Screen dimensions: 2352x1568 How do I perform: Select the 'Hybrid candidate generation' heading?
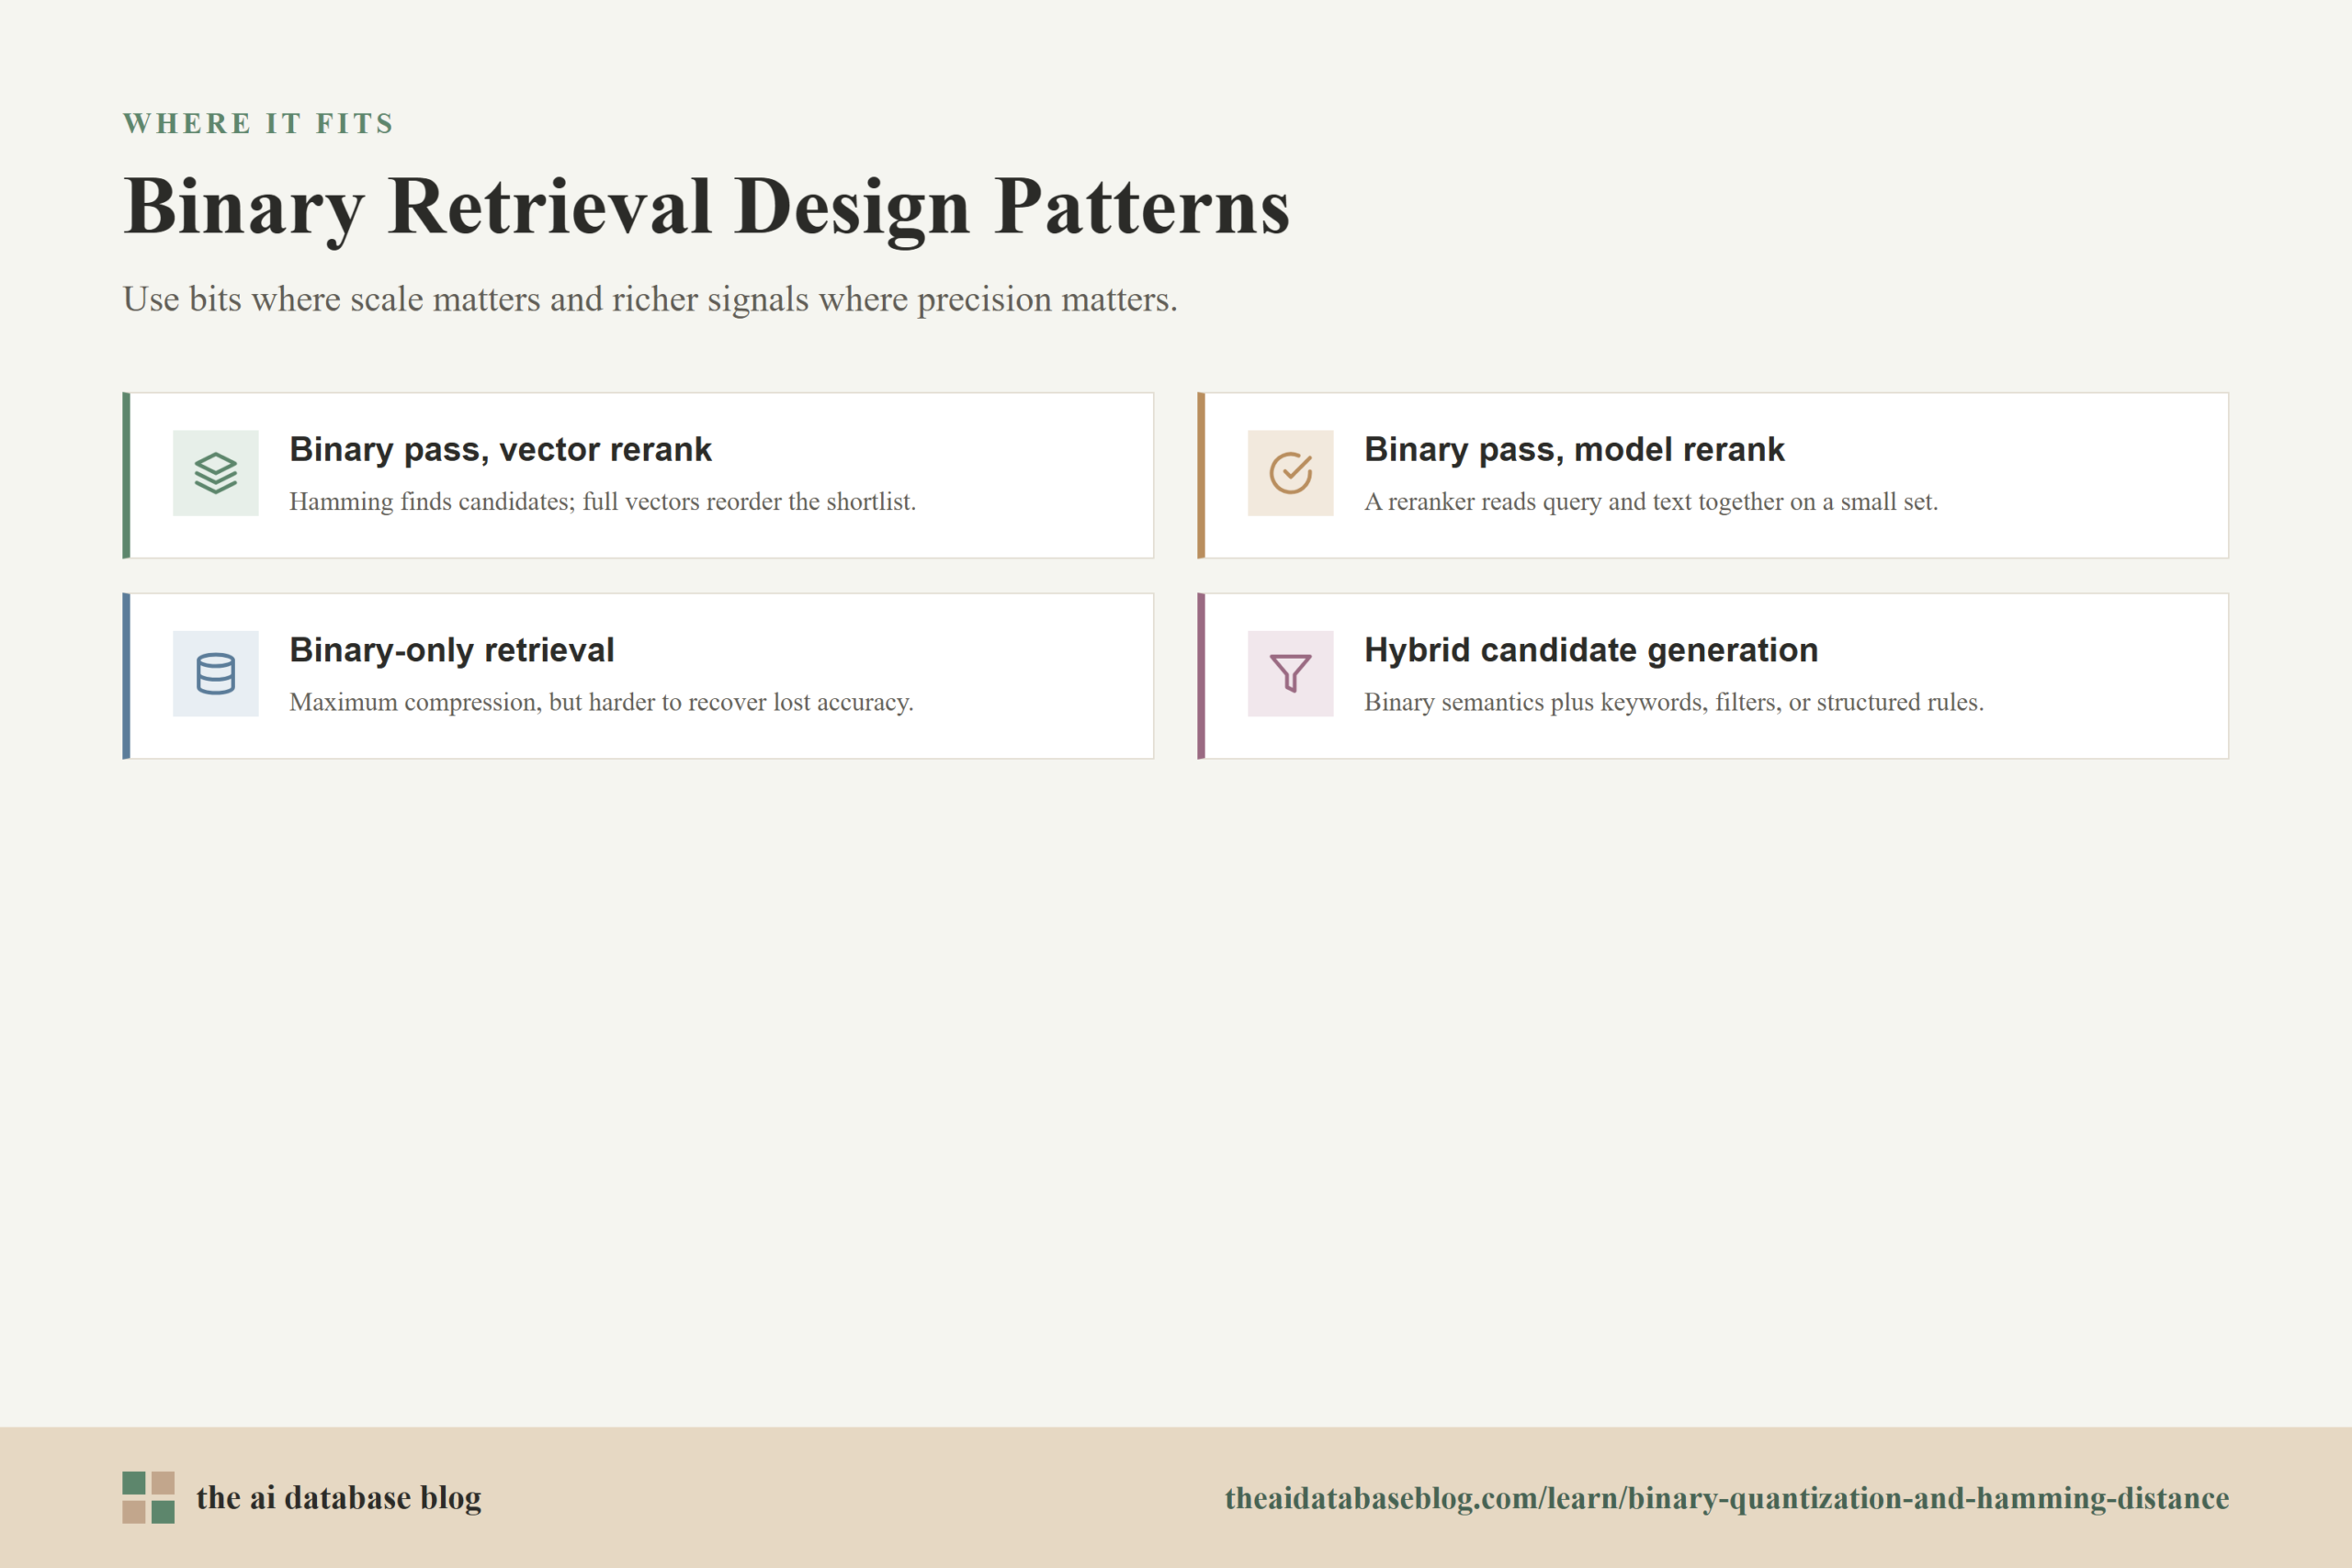tap(1591, 650)
